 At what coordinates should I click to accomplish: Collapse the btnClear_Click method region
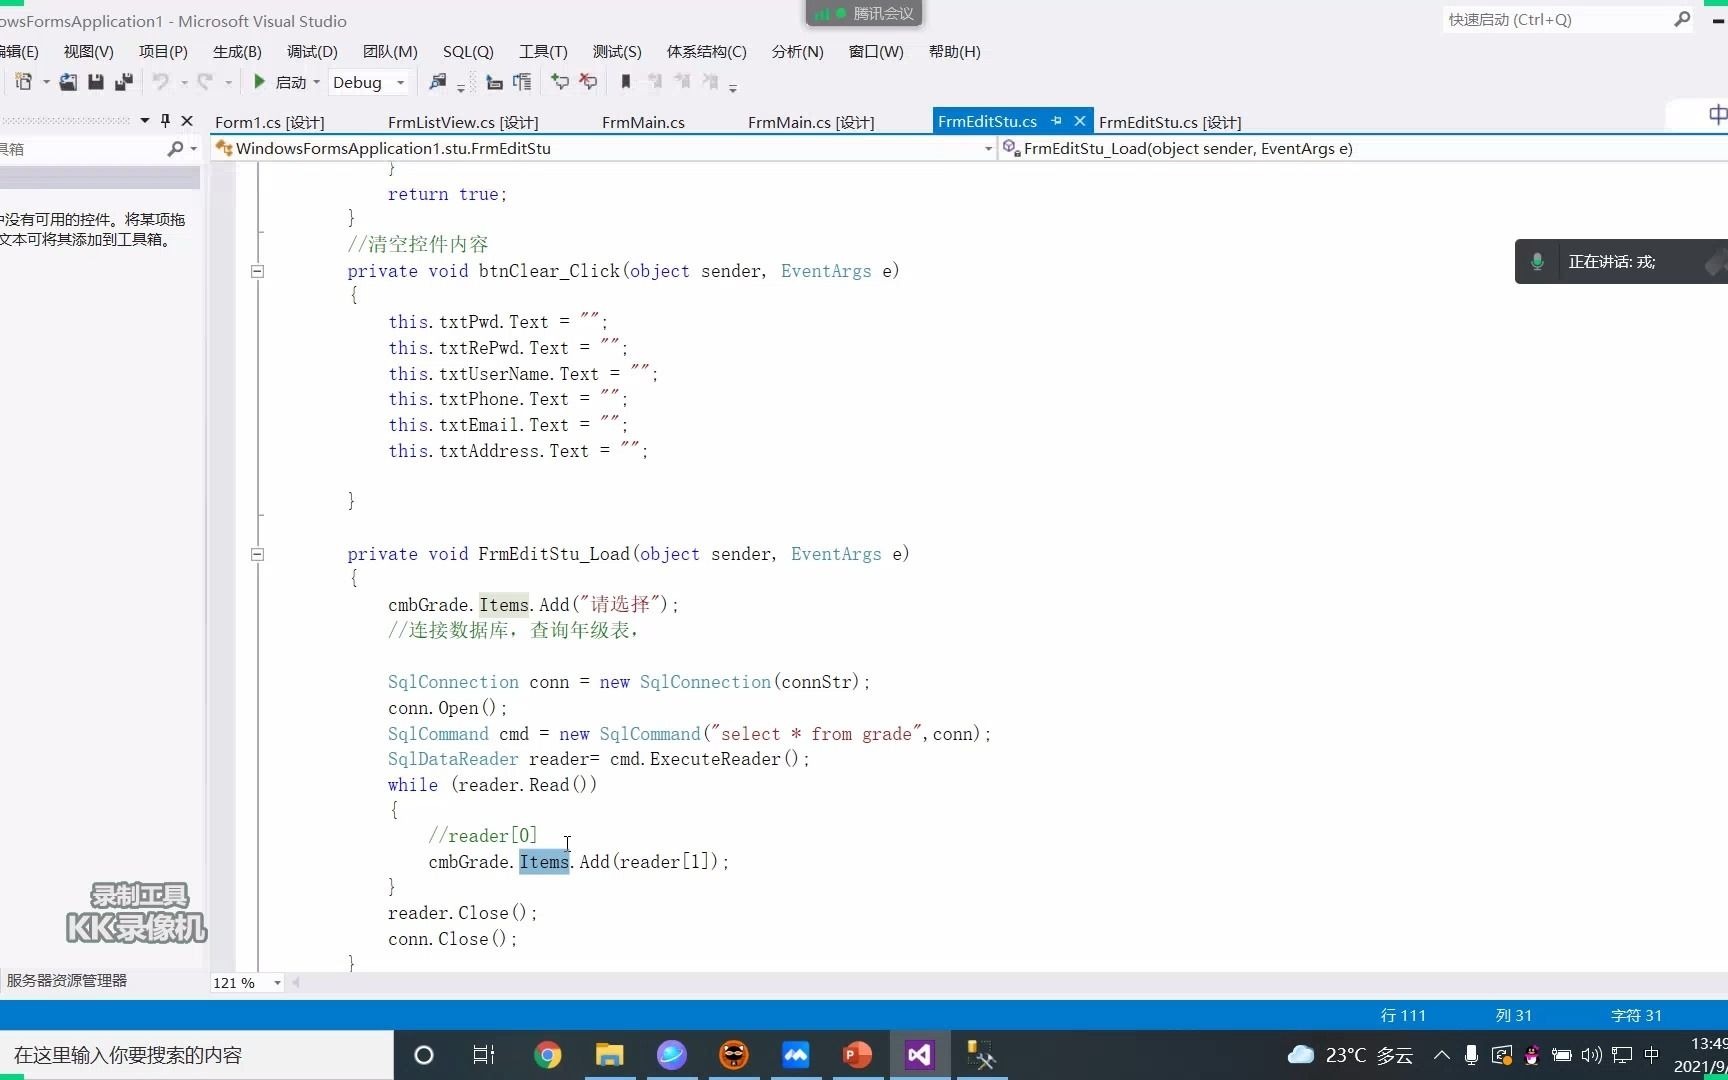coord(257,271)
